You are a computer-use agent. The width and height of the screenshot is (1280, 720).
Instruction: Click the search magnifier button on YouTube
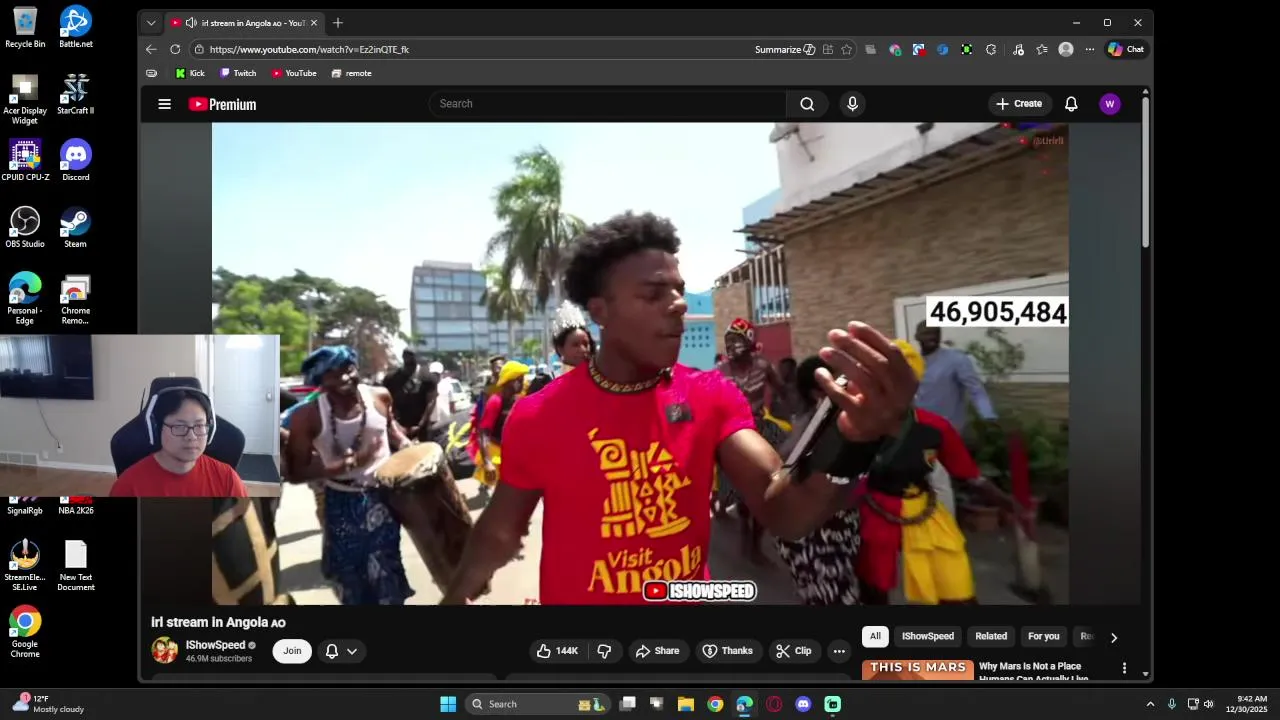[x=807, y=104]
